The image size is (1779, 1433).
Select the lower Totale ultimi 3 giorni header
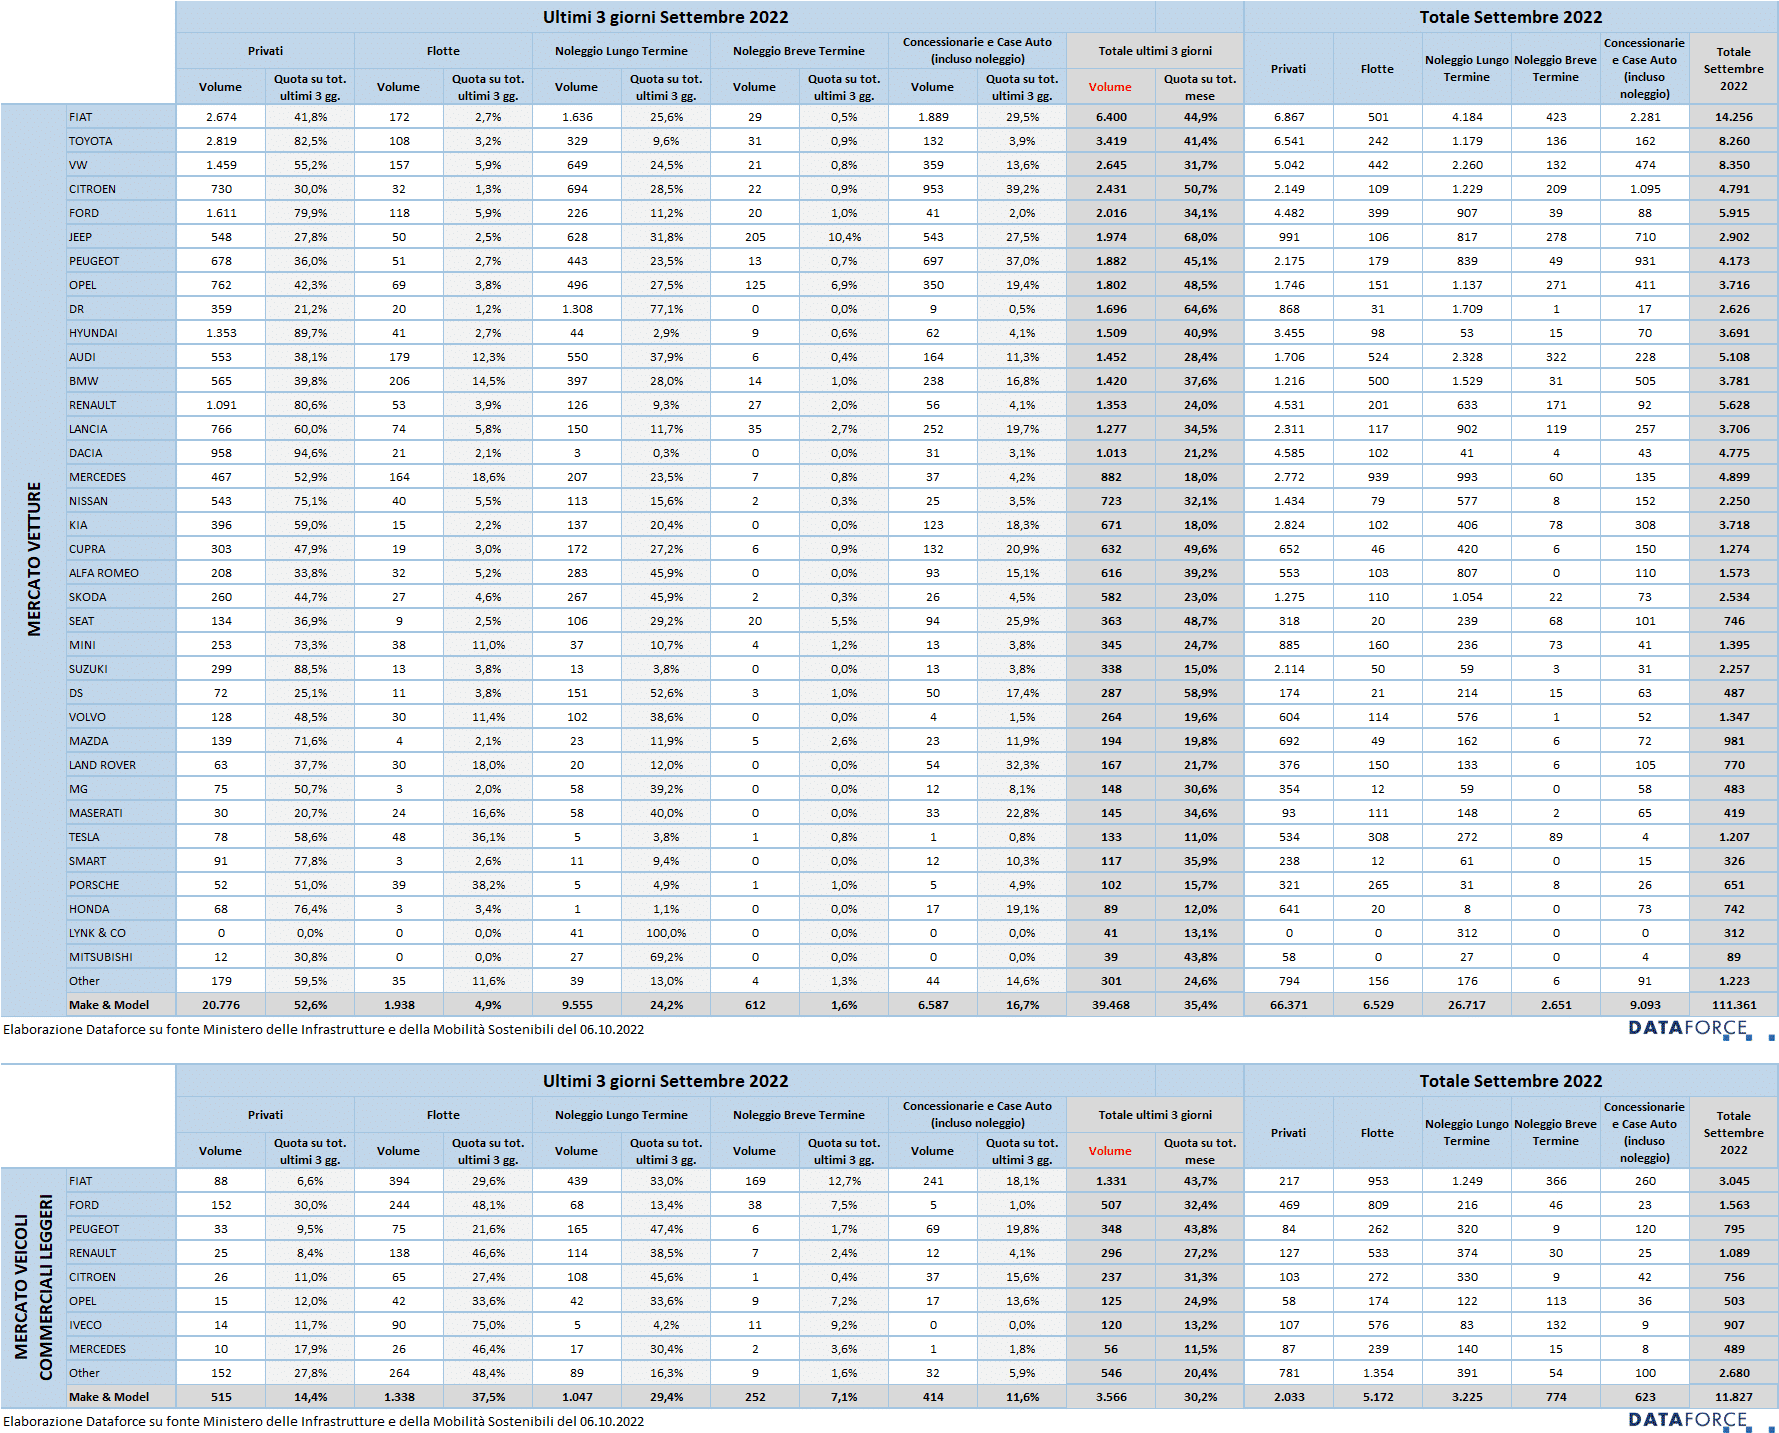coord(1155,1115)
